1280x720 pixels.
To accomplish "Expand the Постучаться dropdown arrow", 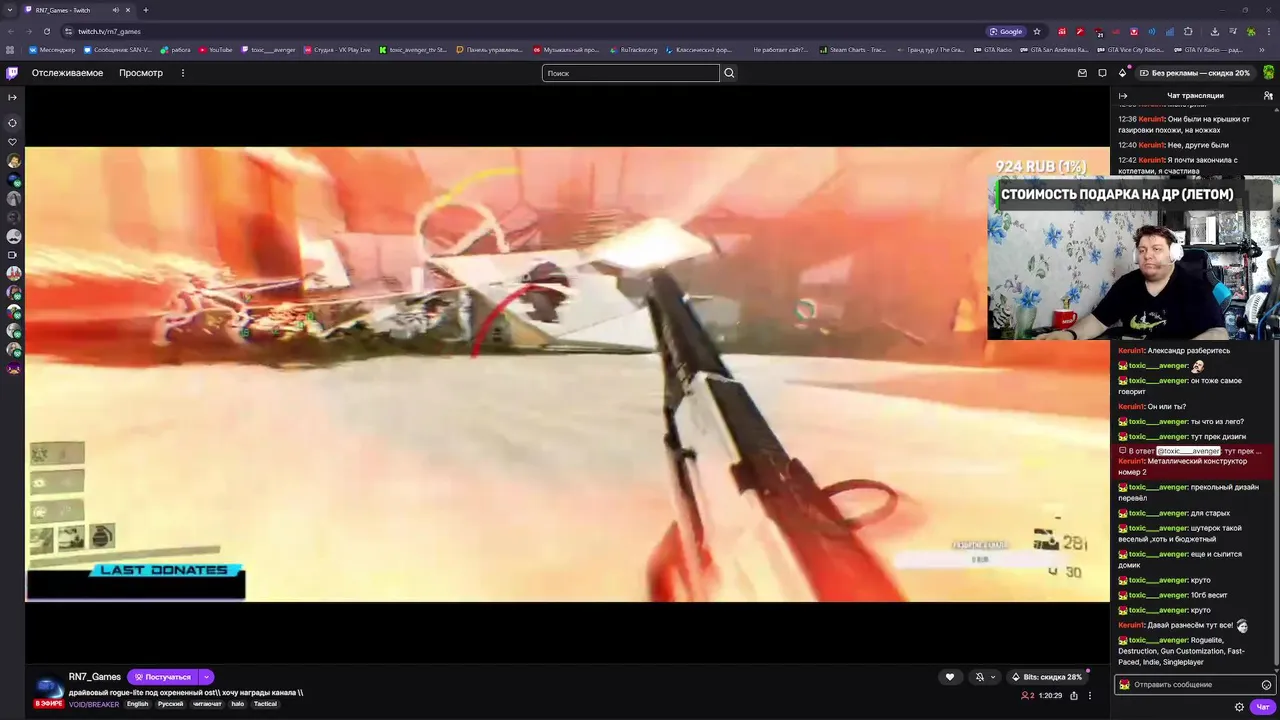I will pyautogui.click(x=206, y=677).
